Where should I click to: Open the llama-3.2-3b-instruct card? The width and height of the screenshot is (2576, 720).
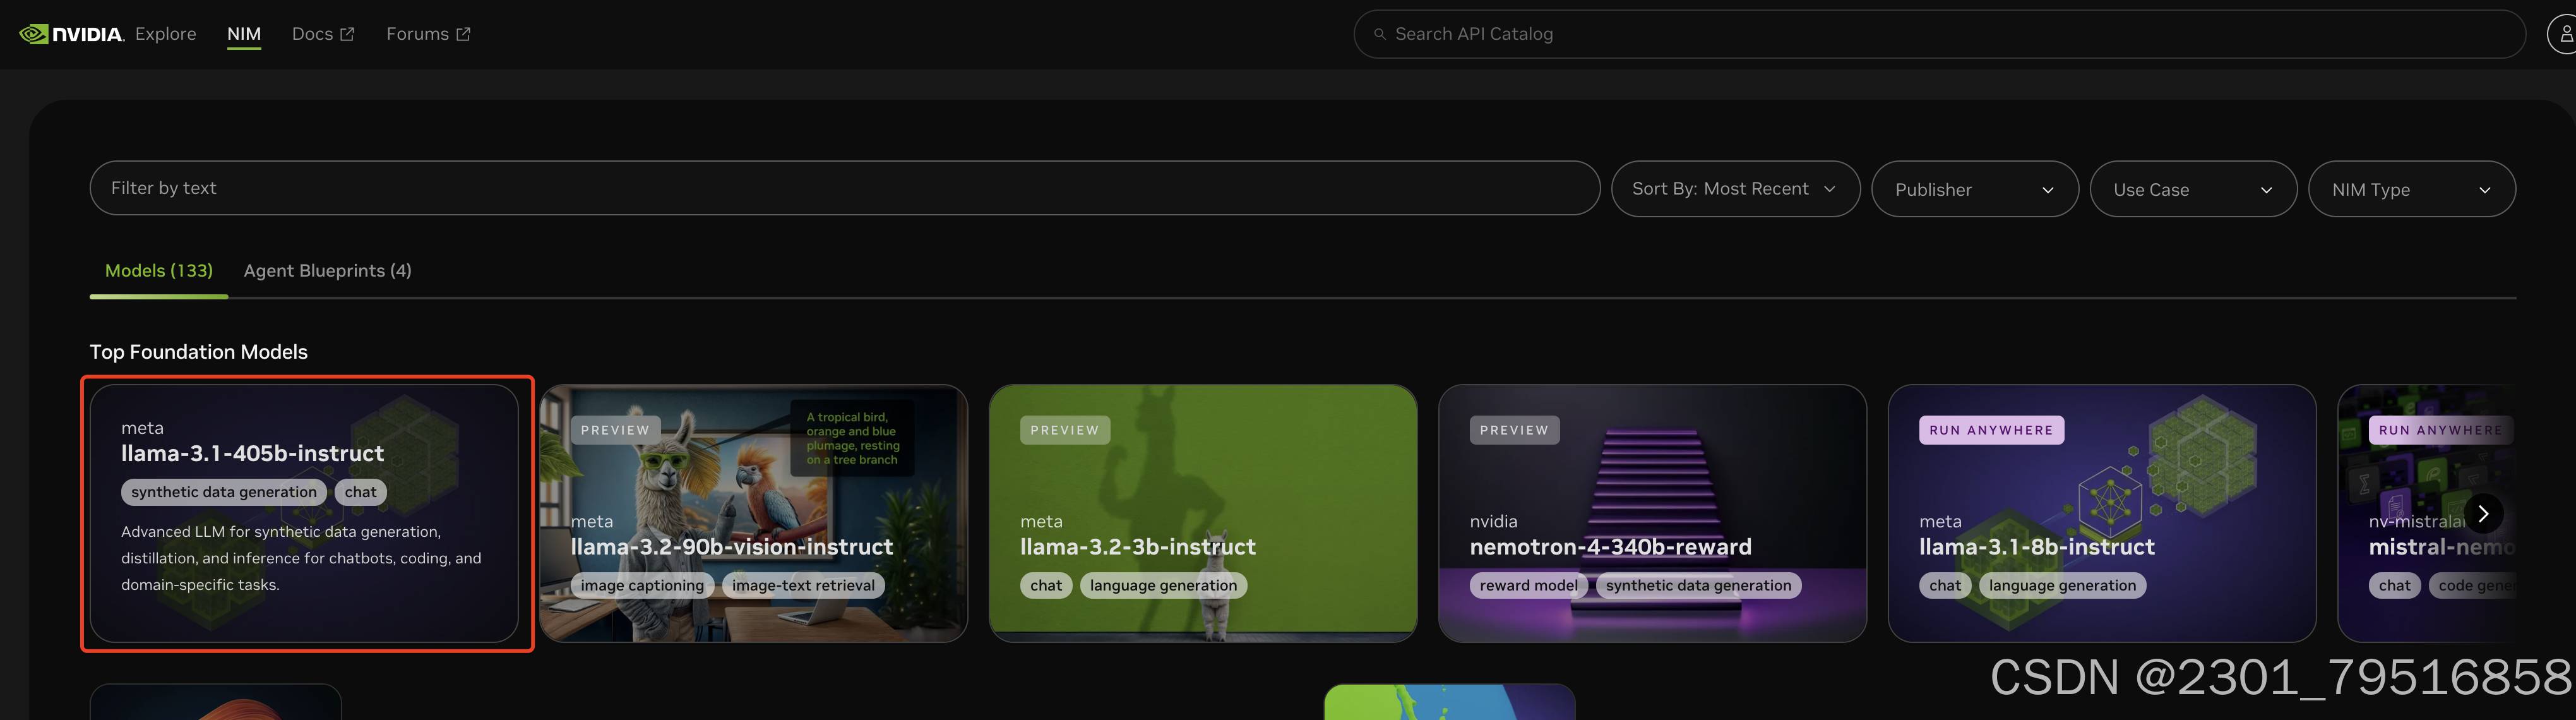pos(1203,513)
